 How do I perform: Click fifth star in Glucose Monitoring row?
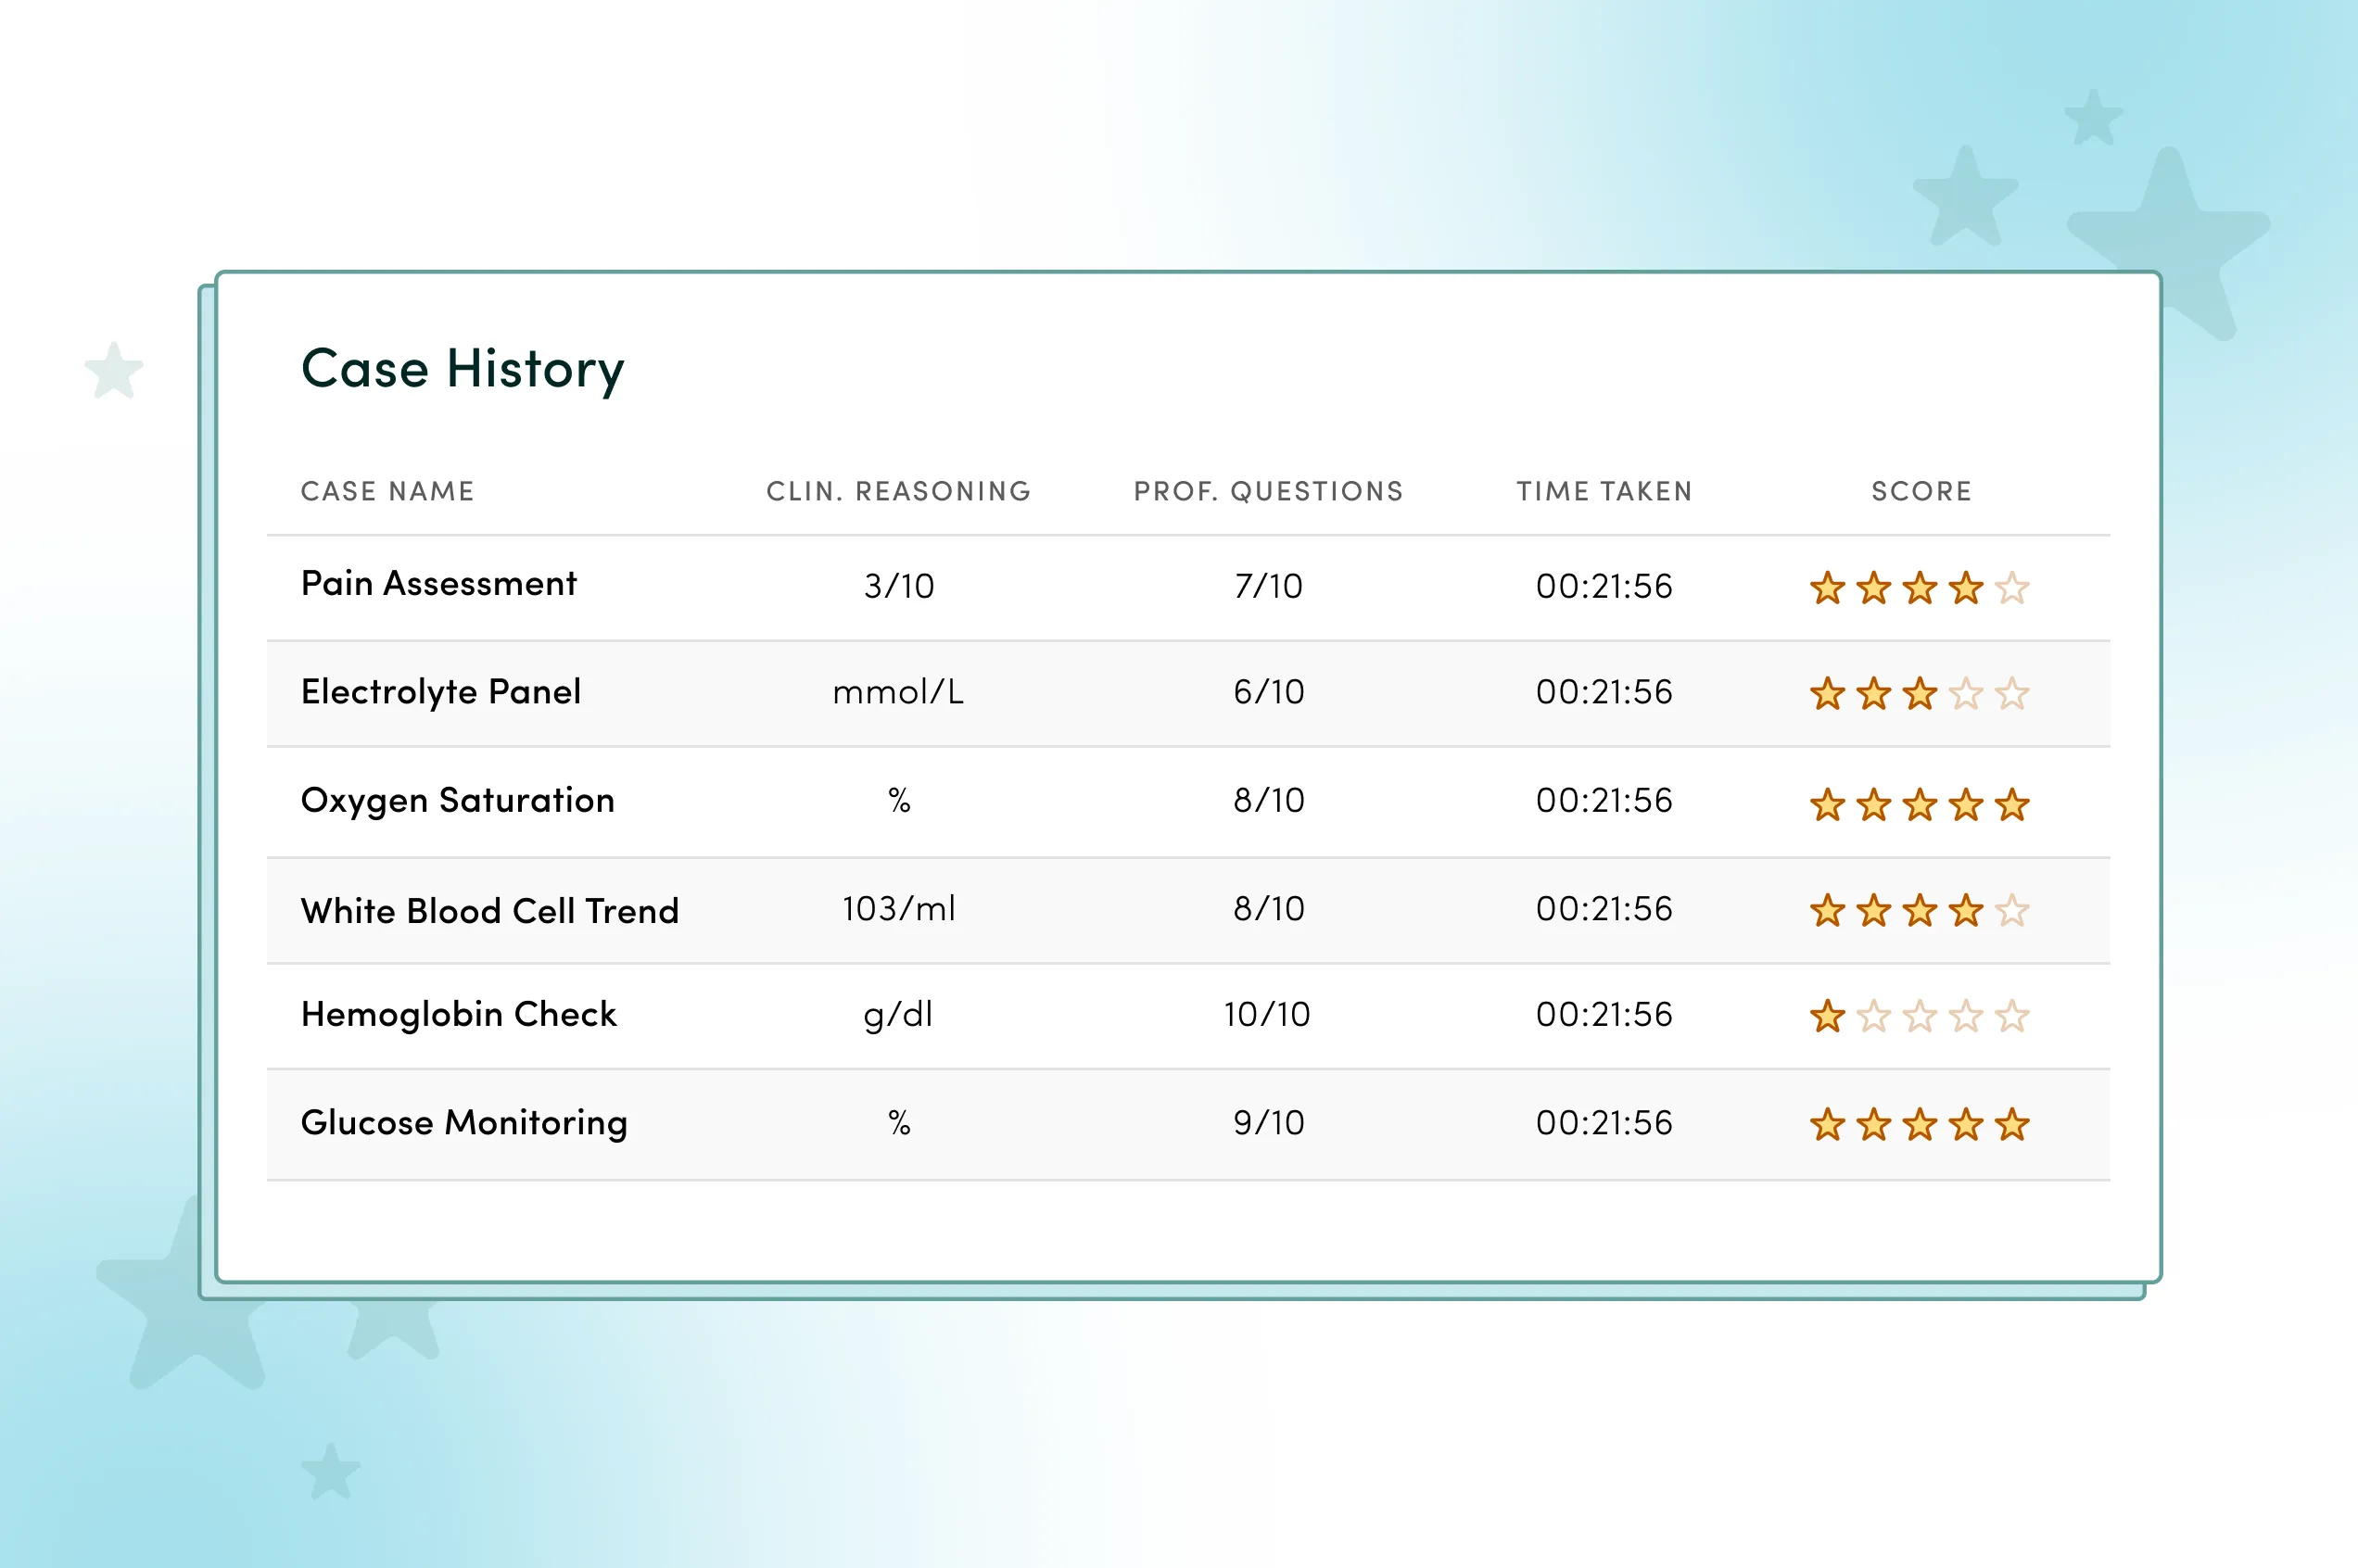pos(2011,1125)
